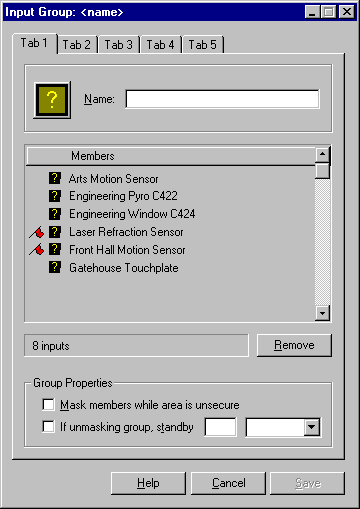
Task: Click the Remove button
Action: 294,345
